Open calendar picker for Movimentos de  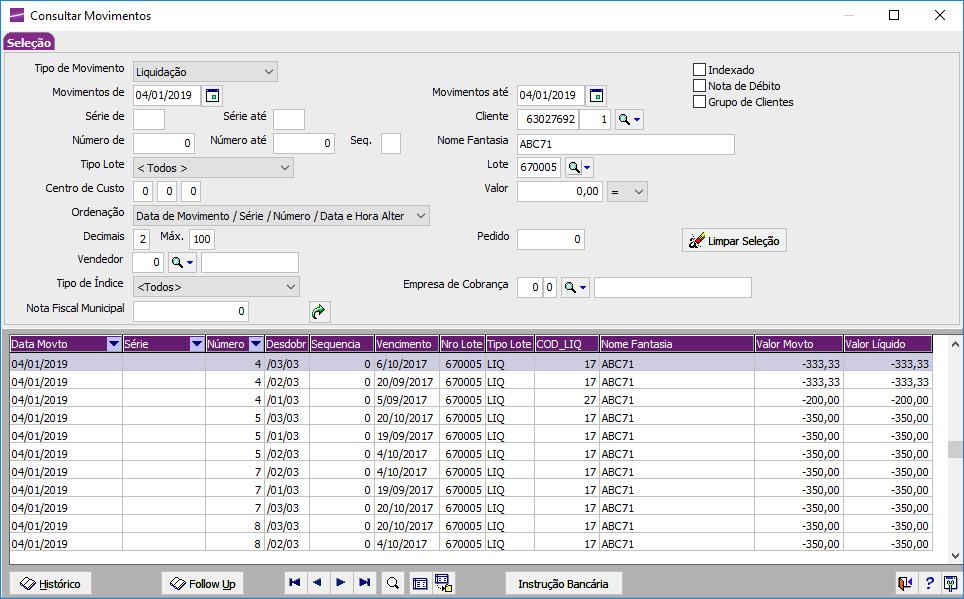tap(213, 96)
